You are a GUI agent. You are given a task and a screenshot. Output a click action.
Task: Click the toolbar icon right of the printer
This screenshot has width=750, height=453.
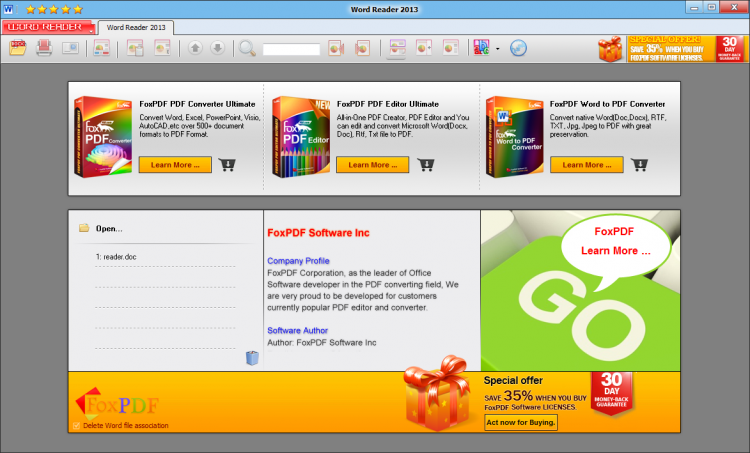pyautogui.click(x=70, y=48)
